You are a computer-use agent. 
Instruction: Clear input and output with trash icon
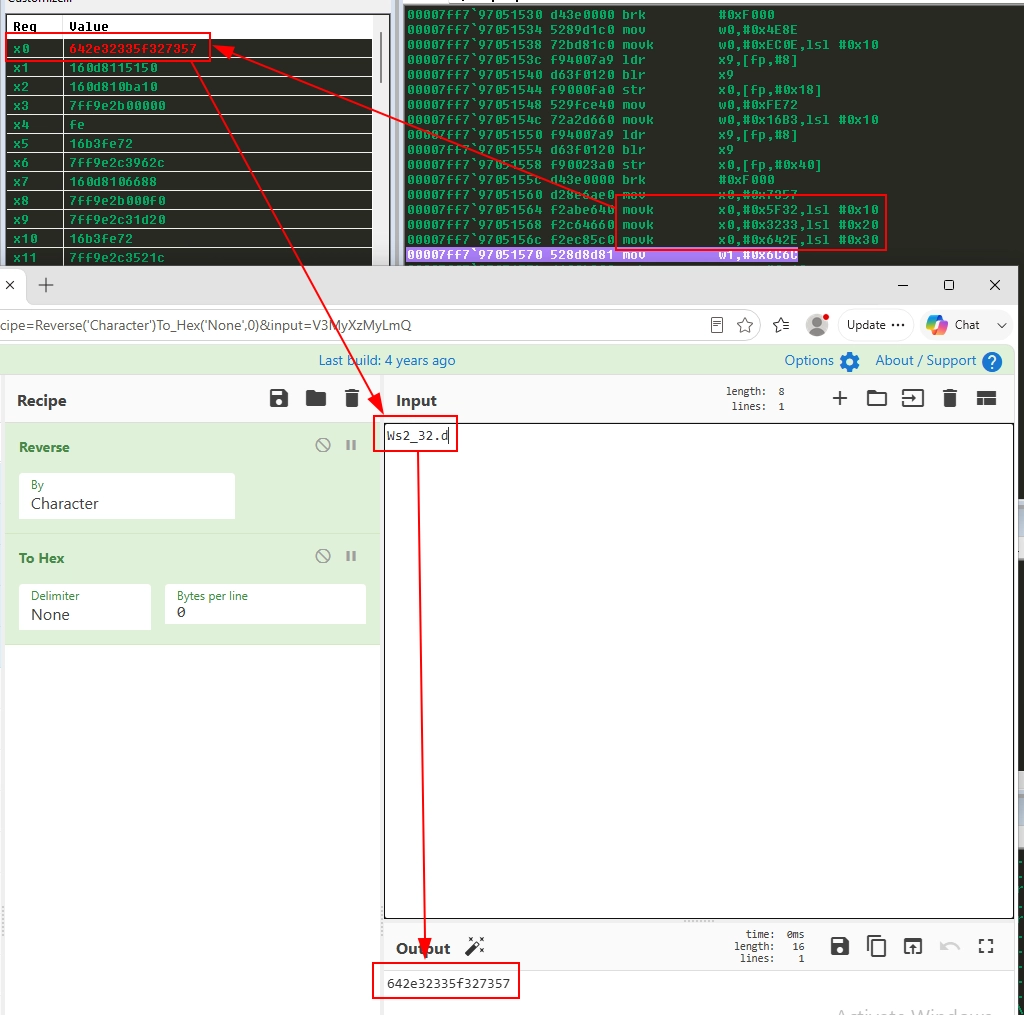pyautogui.click(x=950, y=398)
